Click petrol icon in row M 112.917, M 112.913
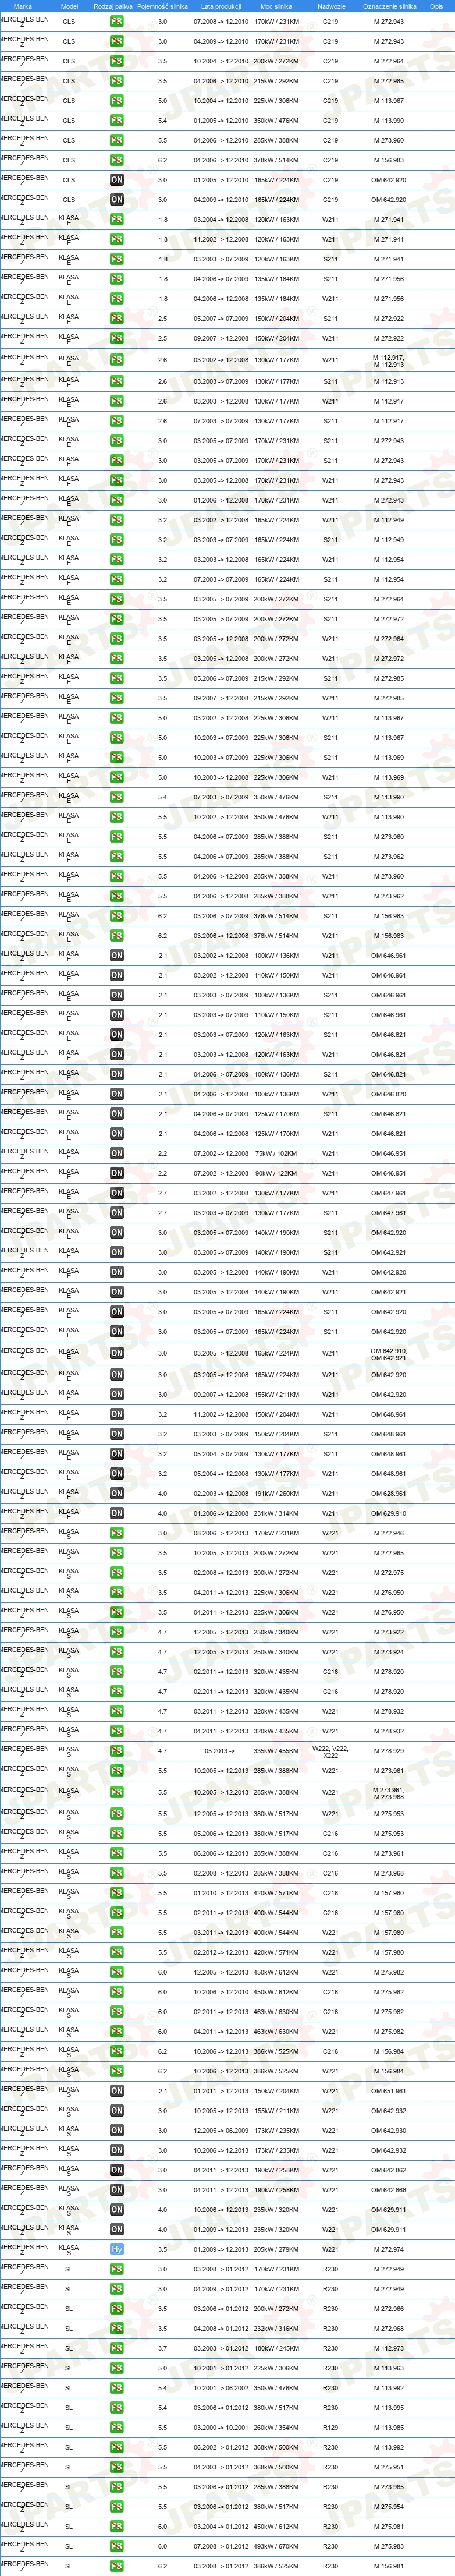Image resolution: width=455 pixels, height=2576 pixels. pos(117,360)
